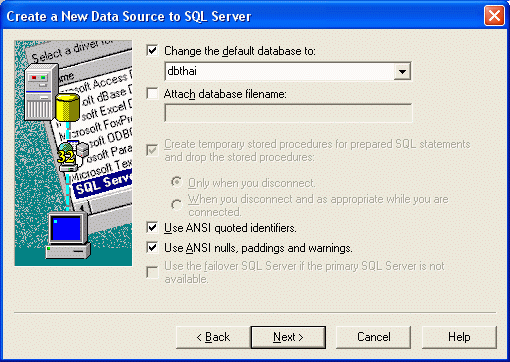Go to the Next wizard page
The width and height of the screenshot is (510, 362).
tap(288, 337)
